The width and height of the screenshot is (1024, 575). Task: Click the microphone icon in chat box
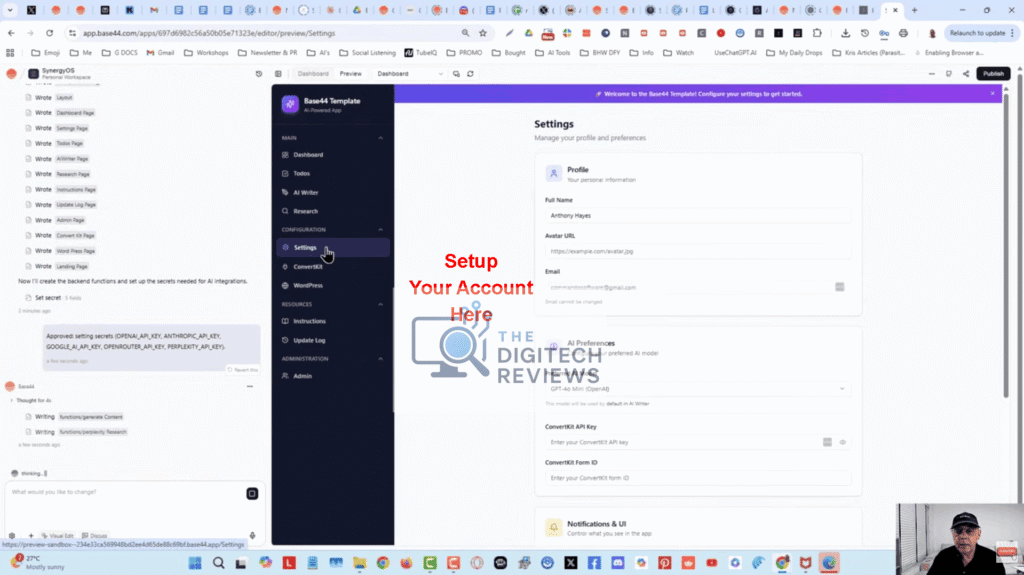pyautogui.click(x=253, y=536)
